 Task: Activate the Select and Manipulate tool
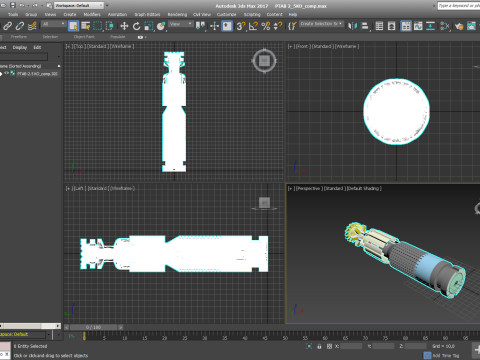(214, 26)
